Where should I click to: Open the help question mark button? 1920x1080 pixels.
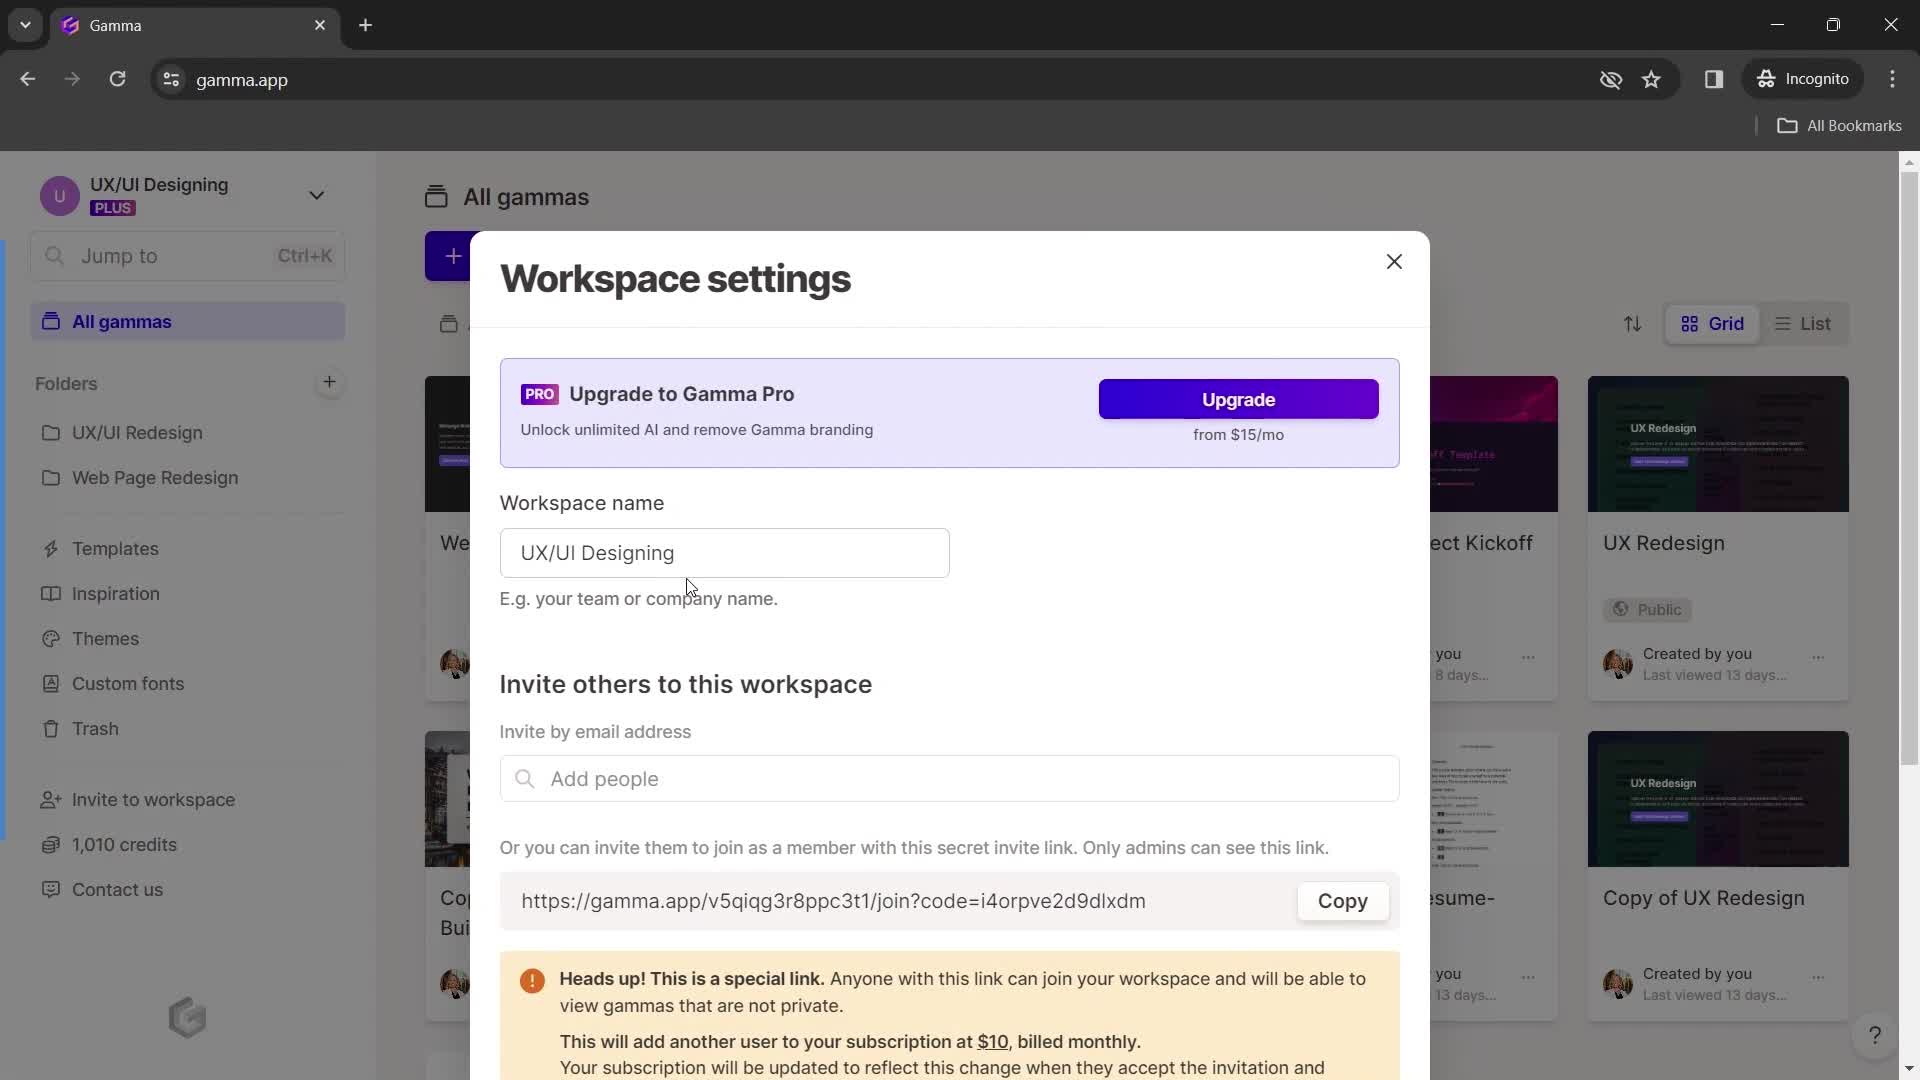1875,1035
